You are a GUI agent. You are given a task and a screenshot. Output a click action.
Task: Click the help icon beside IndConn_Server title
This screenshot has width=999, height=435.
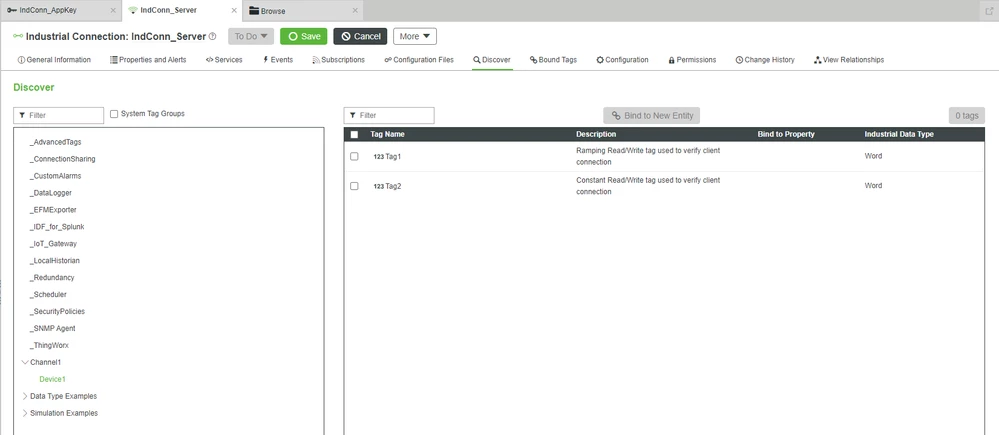pyautogui.click(x=213, y=36)
